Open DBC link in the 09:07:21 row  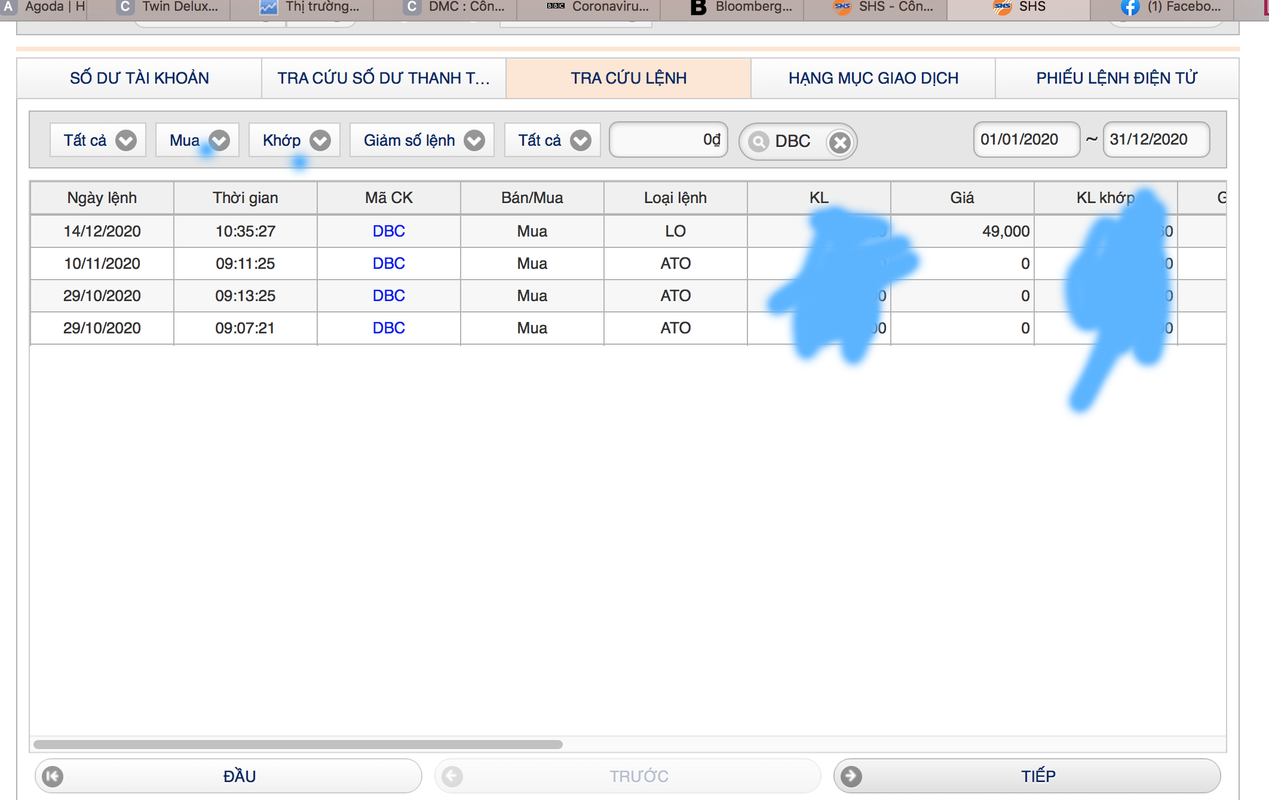(x=389, y=327)
